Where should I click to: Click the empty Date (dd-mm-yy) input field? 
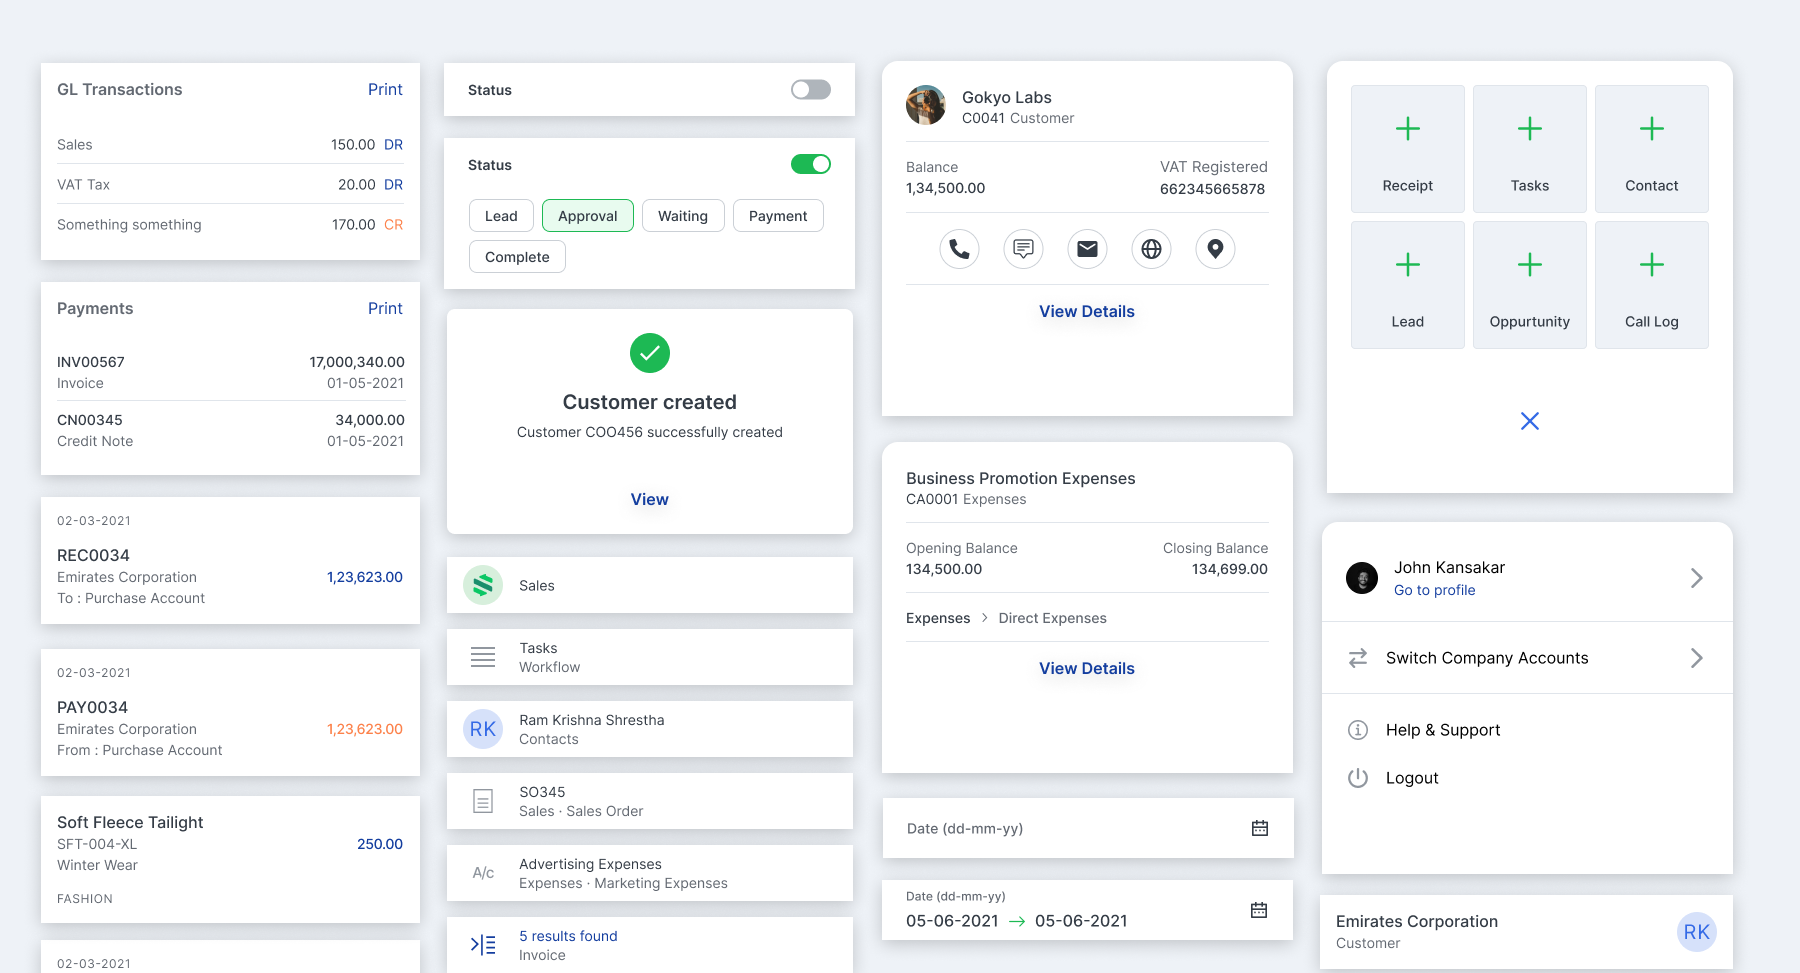coord(1088,828)
